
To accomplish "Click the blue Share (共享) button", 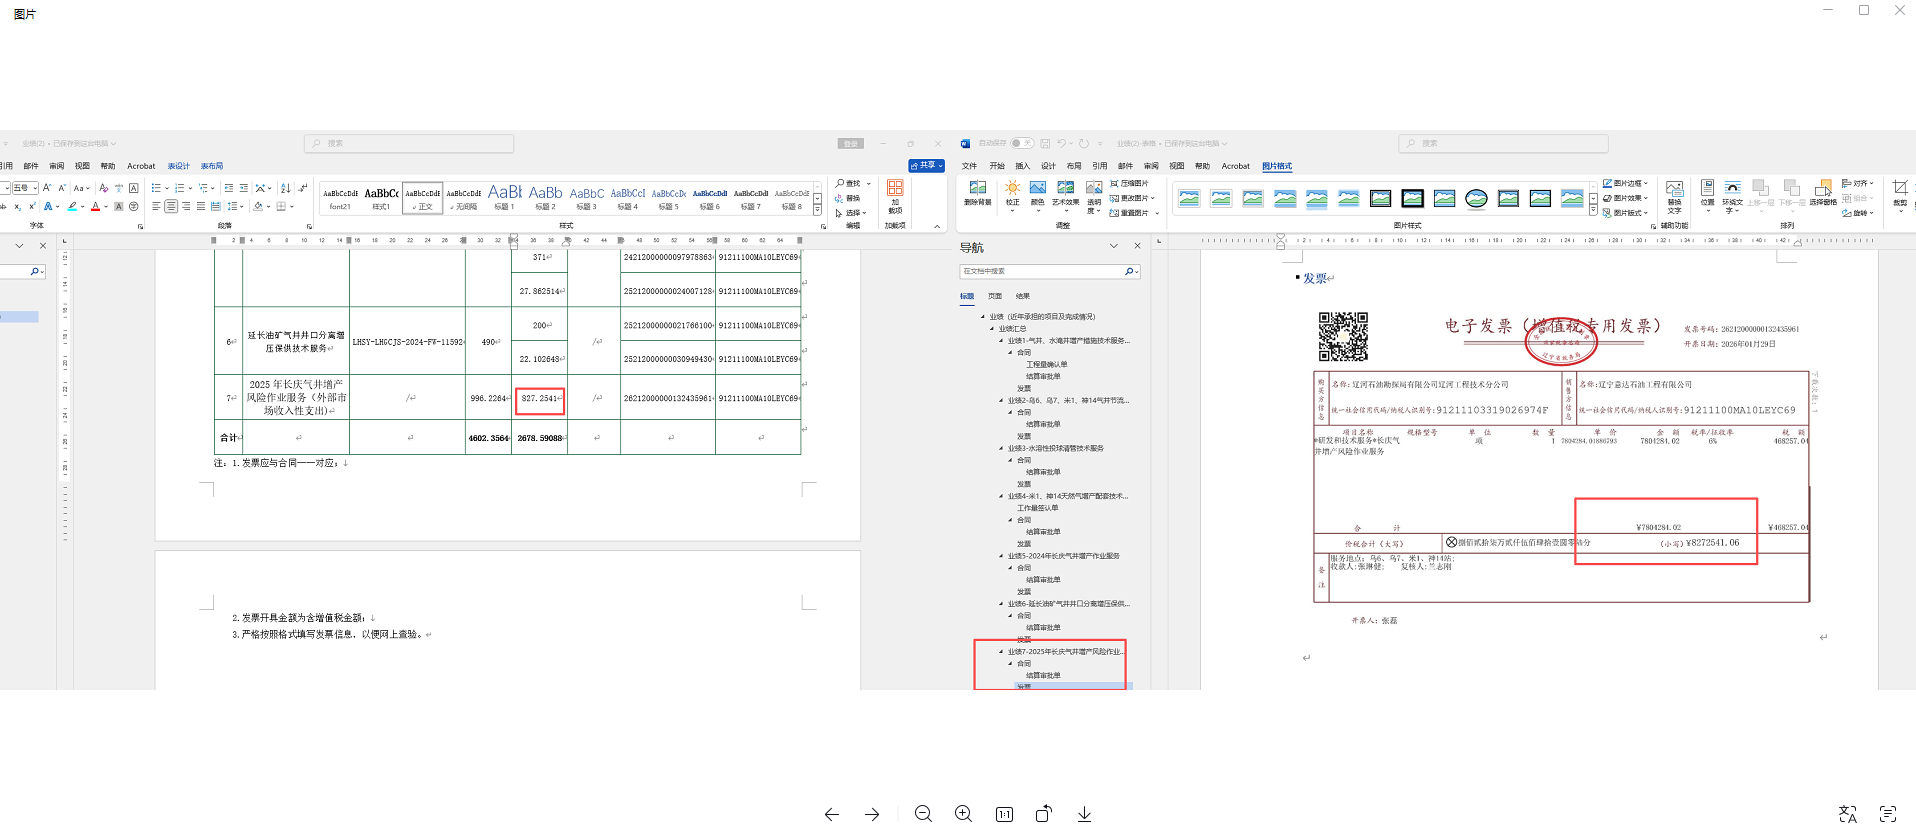I will pyautogui.click(x=926, y=166).
